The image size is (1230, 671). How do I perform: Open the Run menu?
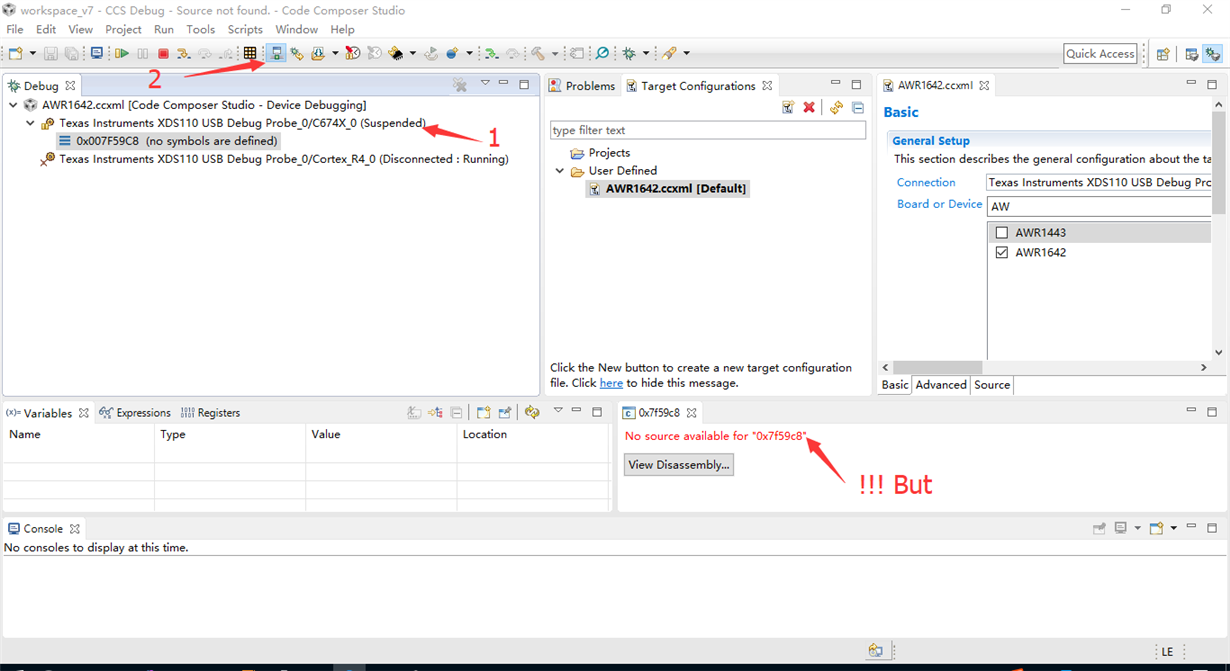(164, 29)
